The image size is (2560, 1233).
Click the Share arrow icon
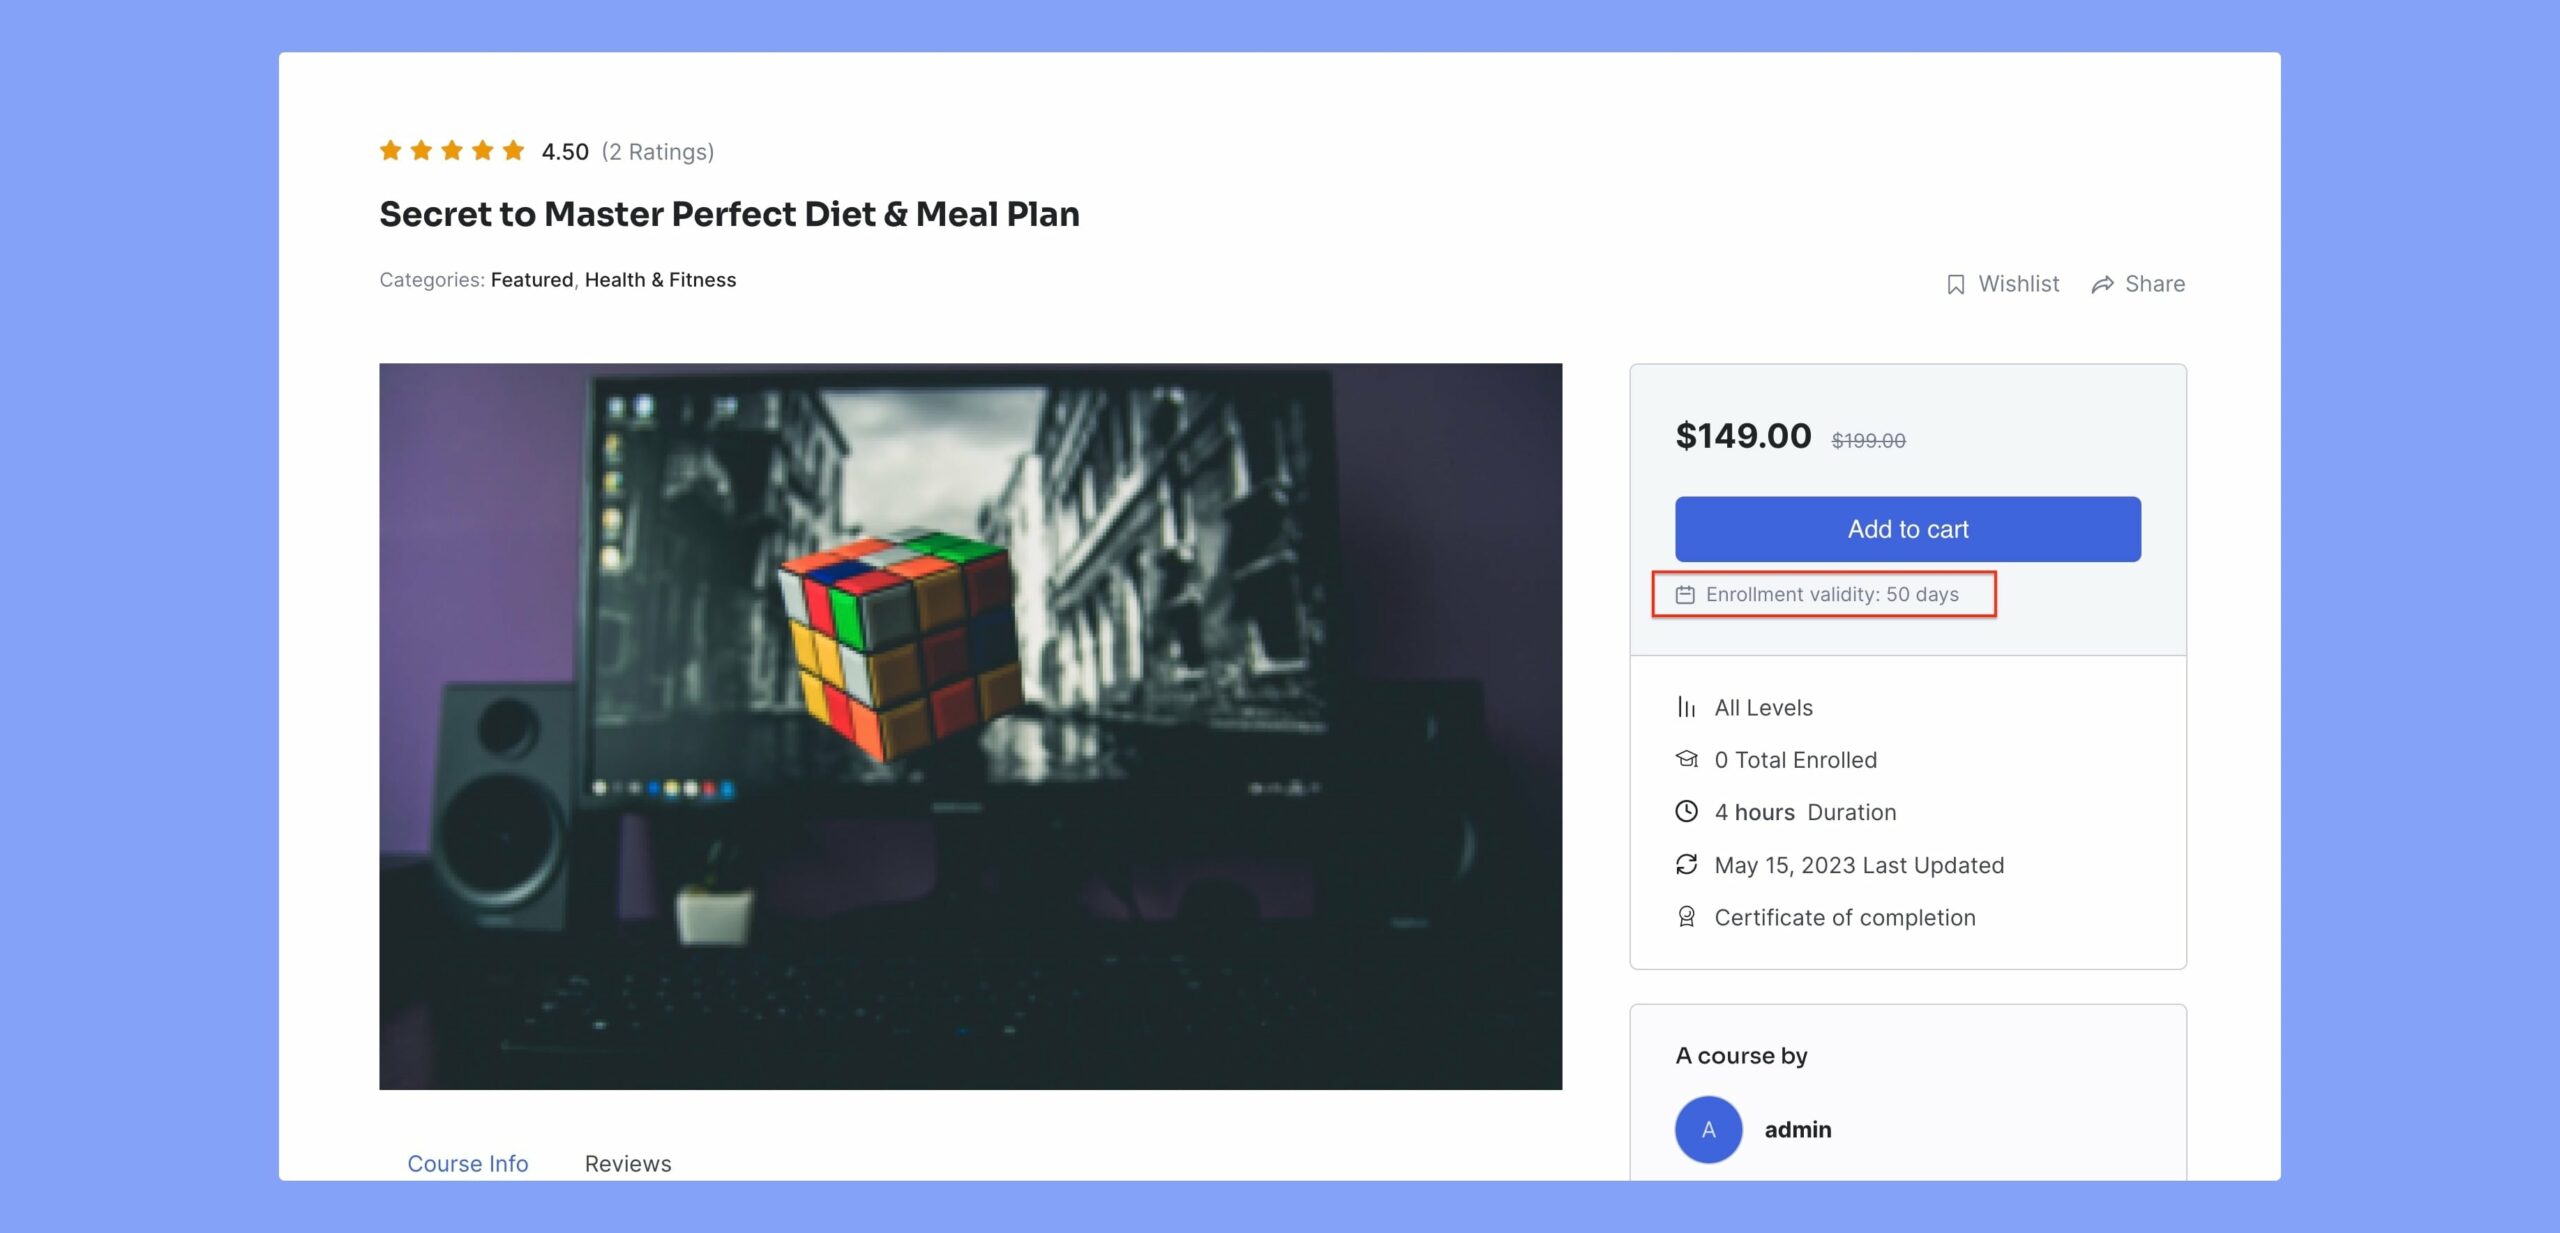pyautogui.click(x=2102, y=284)
